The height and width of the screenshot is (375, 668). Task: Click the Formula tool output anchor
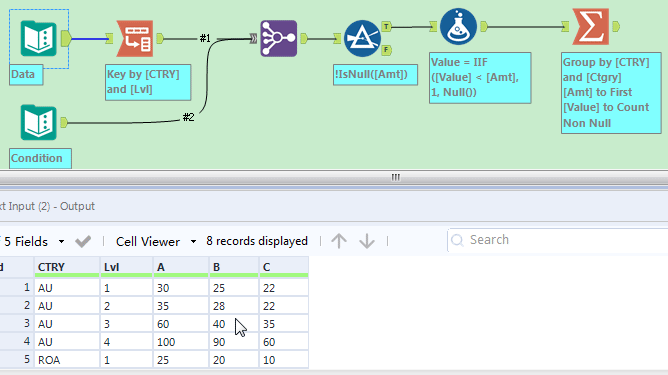[484, 27]
